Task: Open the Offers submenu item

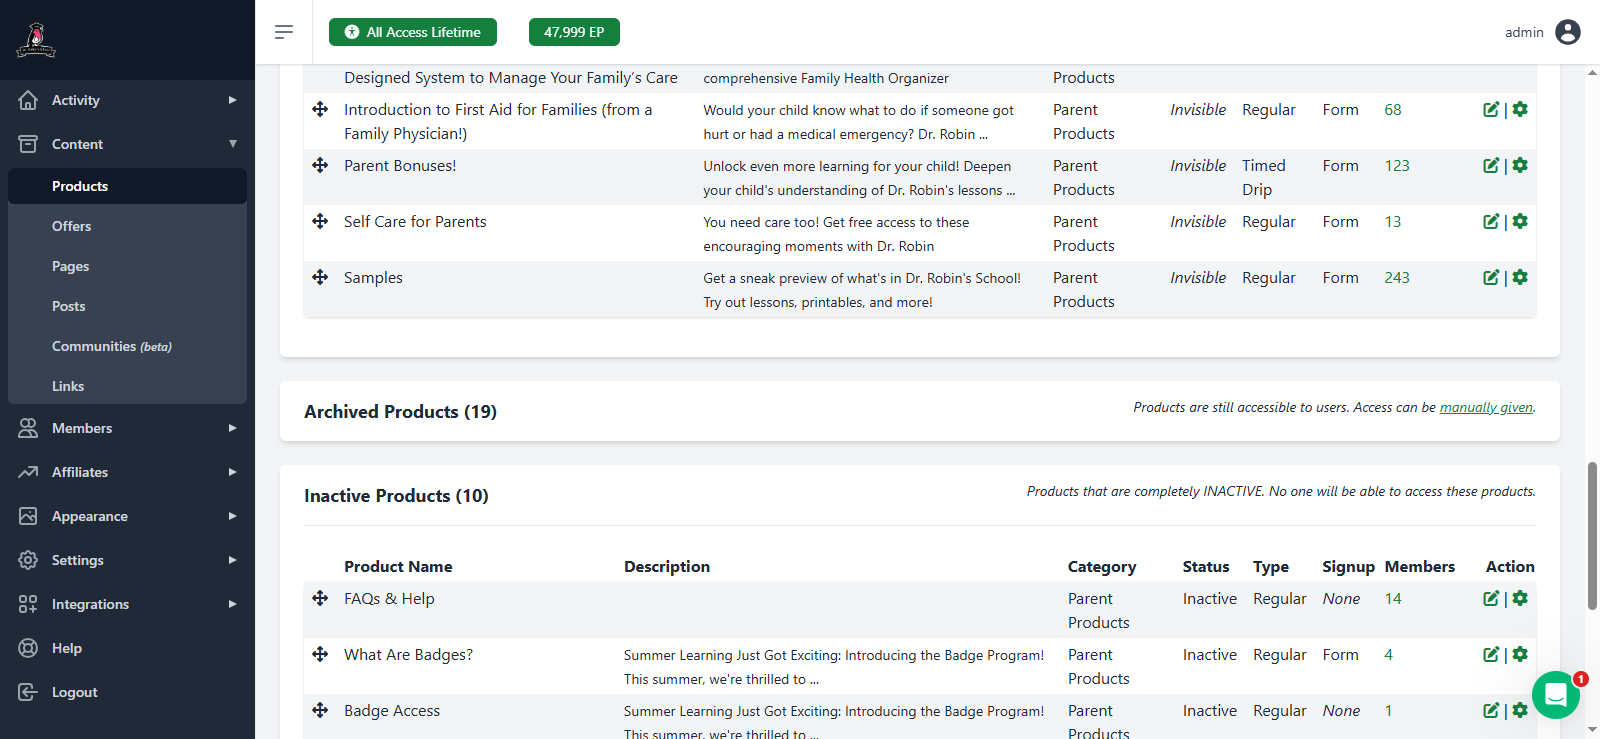Action: (x=72, y=226)
